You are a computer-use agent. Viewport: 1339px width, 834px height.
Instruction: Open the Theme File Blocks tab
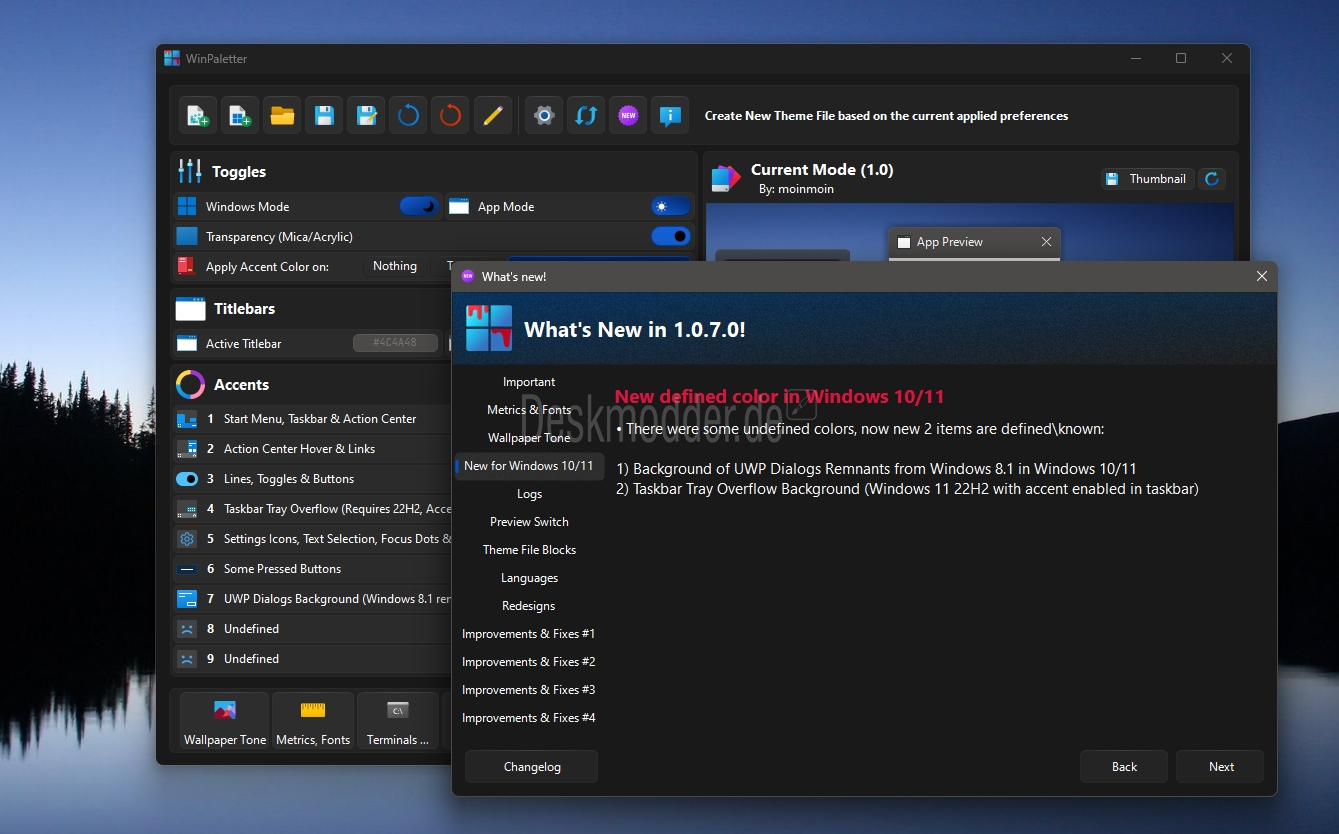click(x=529, y=550)
